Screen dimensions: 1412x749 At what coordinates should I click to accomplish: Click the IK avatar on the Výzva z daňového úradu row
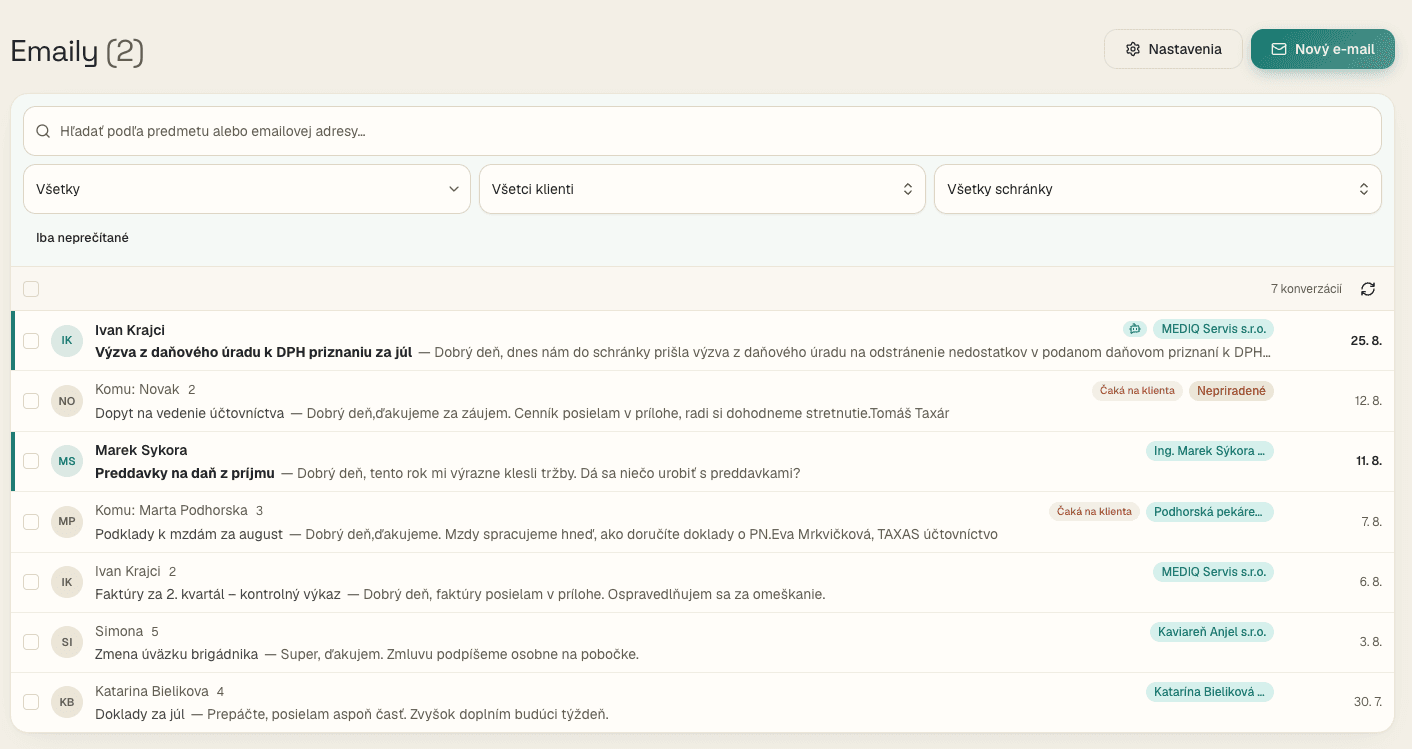[x=66, y=341]
